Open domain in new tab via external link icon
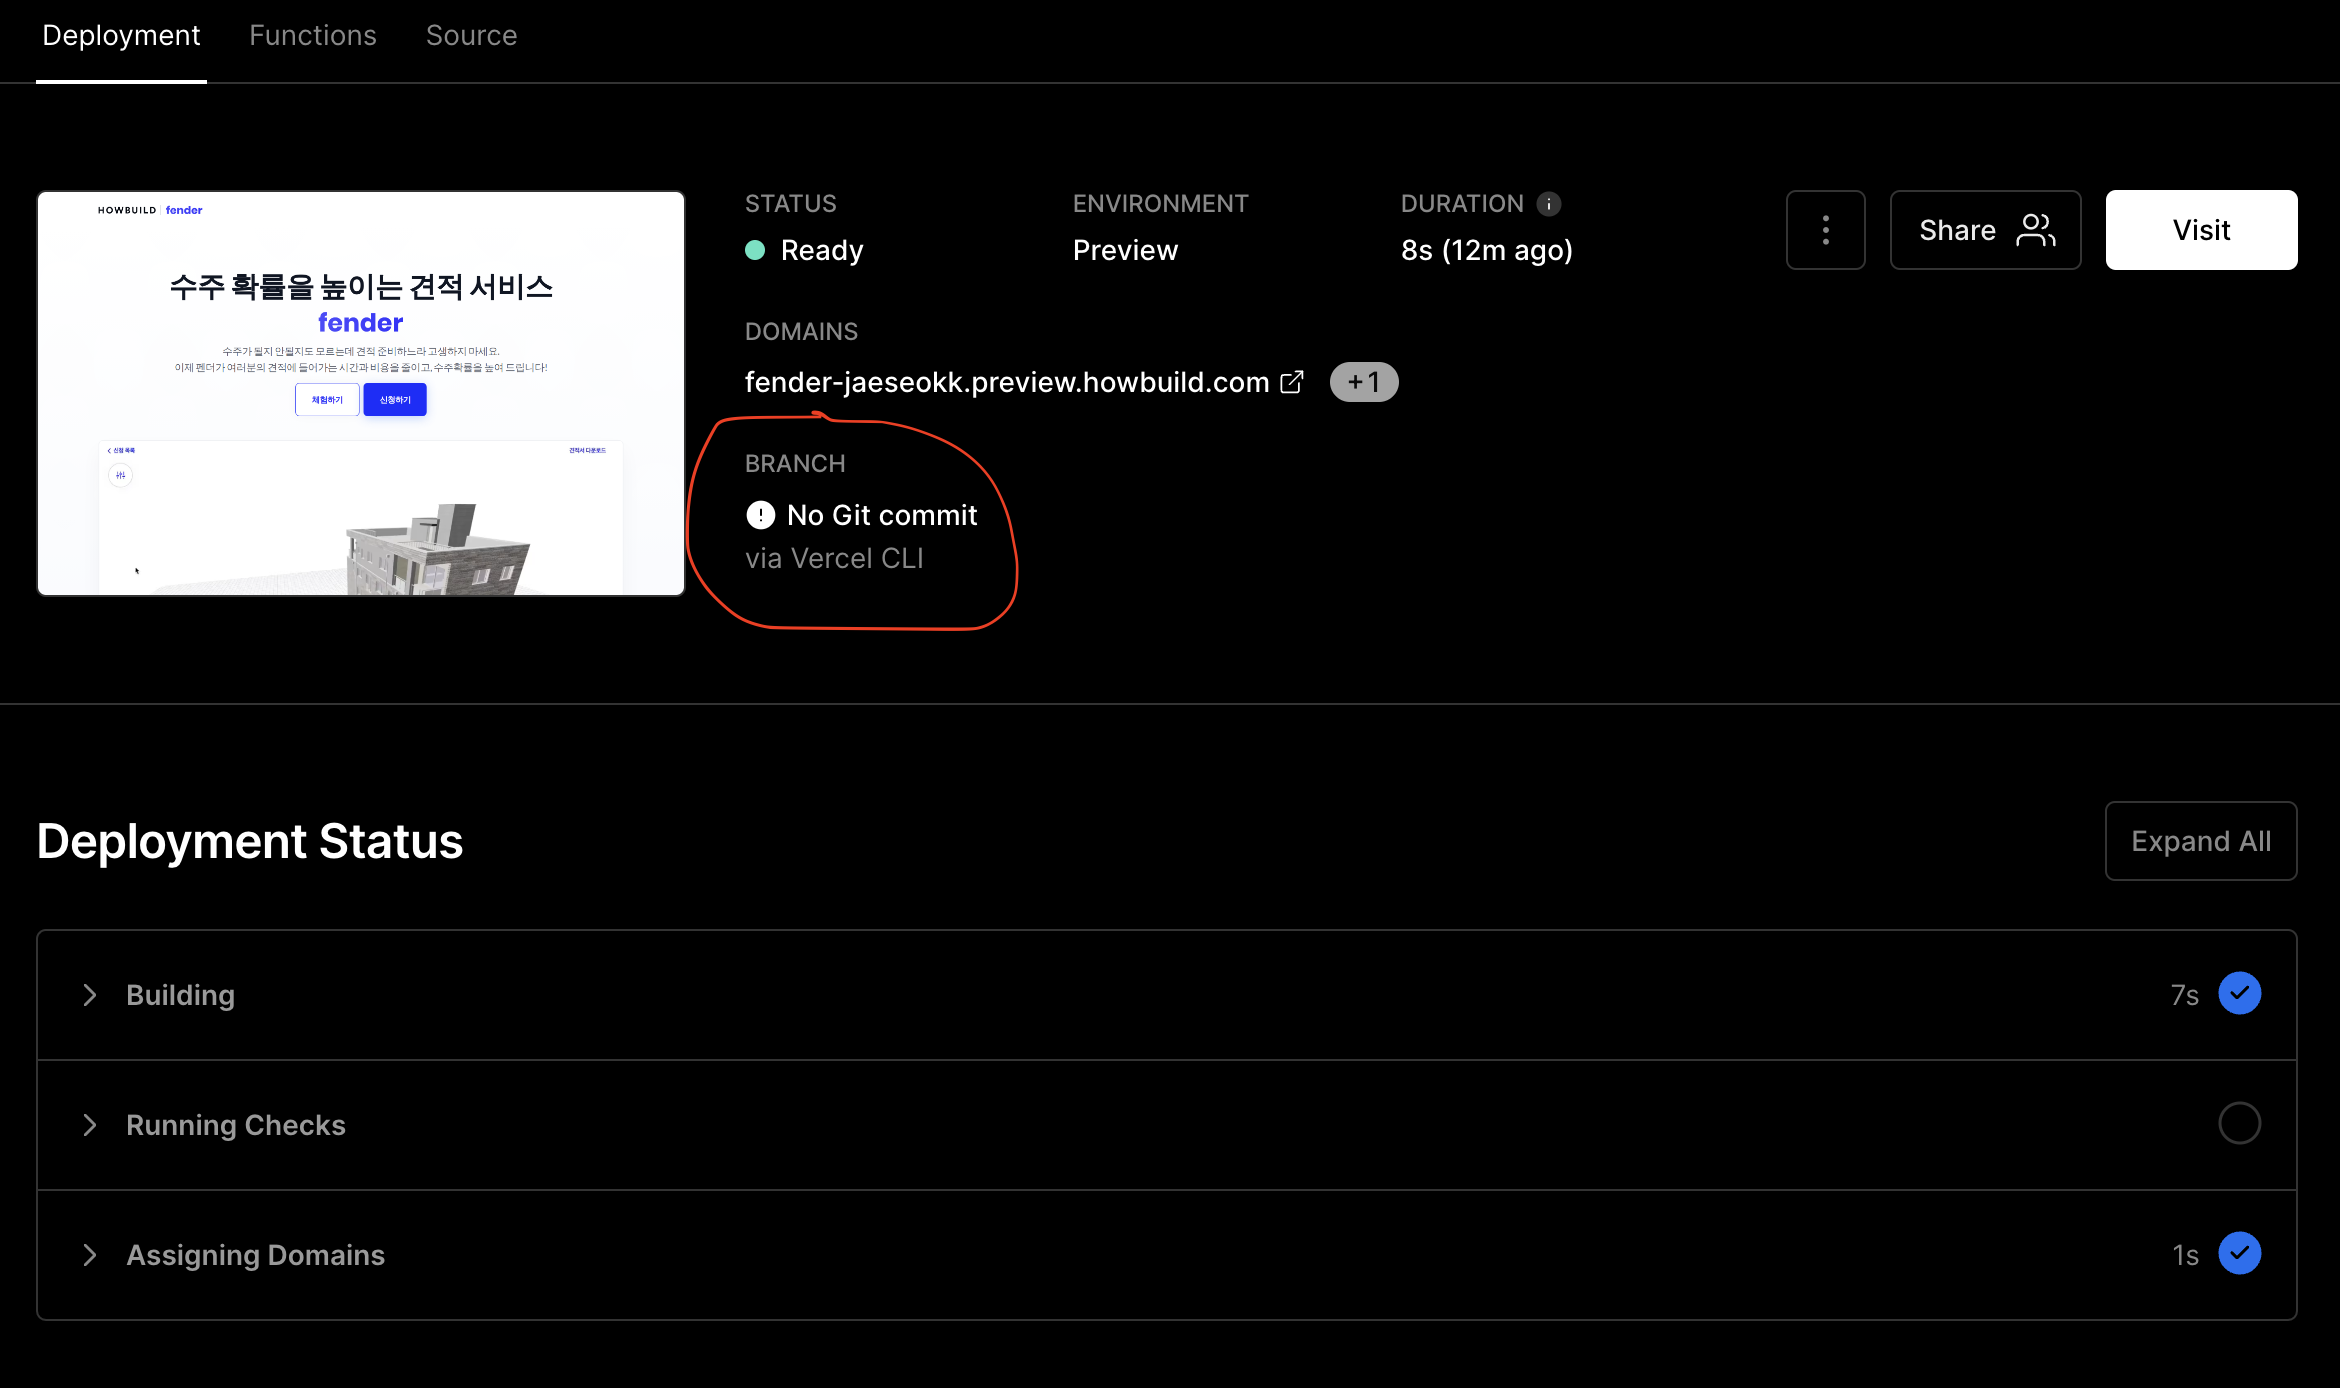 click(1293, 382)
